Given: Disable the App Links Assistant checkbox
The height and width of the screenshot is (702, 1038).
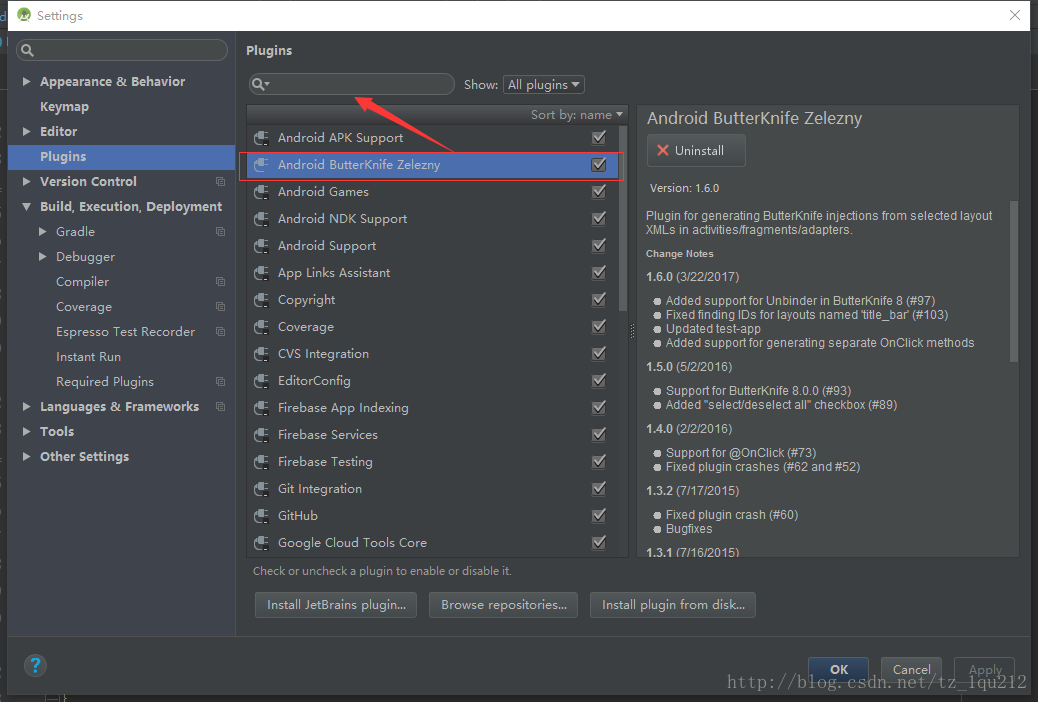Looking at the screenshot, I should (x=599, y=272).
